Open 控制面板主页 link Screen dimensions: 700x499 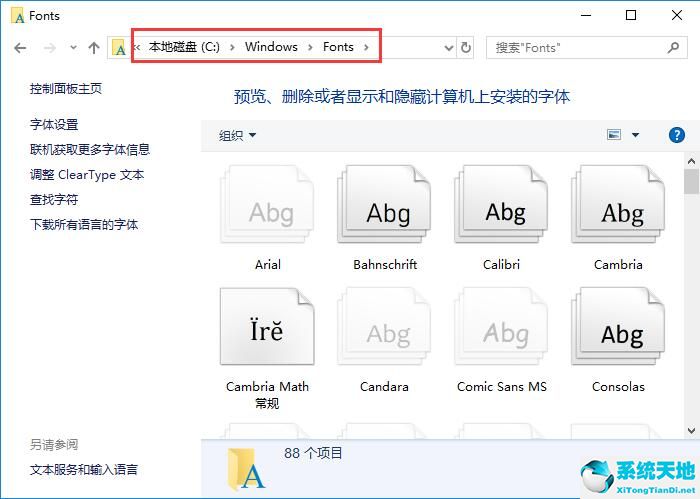(66, 89)
